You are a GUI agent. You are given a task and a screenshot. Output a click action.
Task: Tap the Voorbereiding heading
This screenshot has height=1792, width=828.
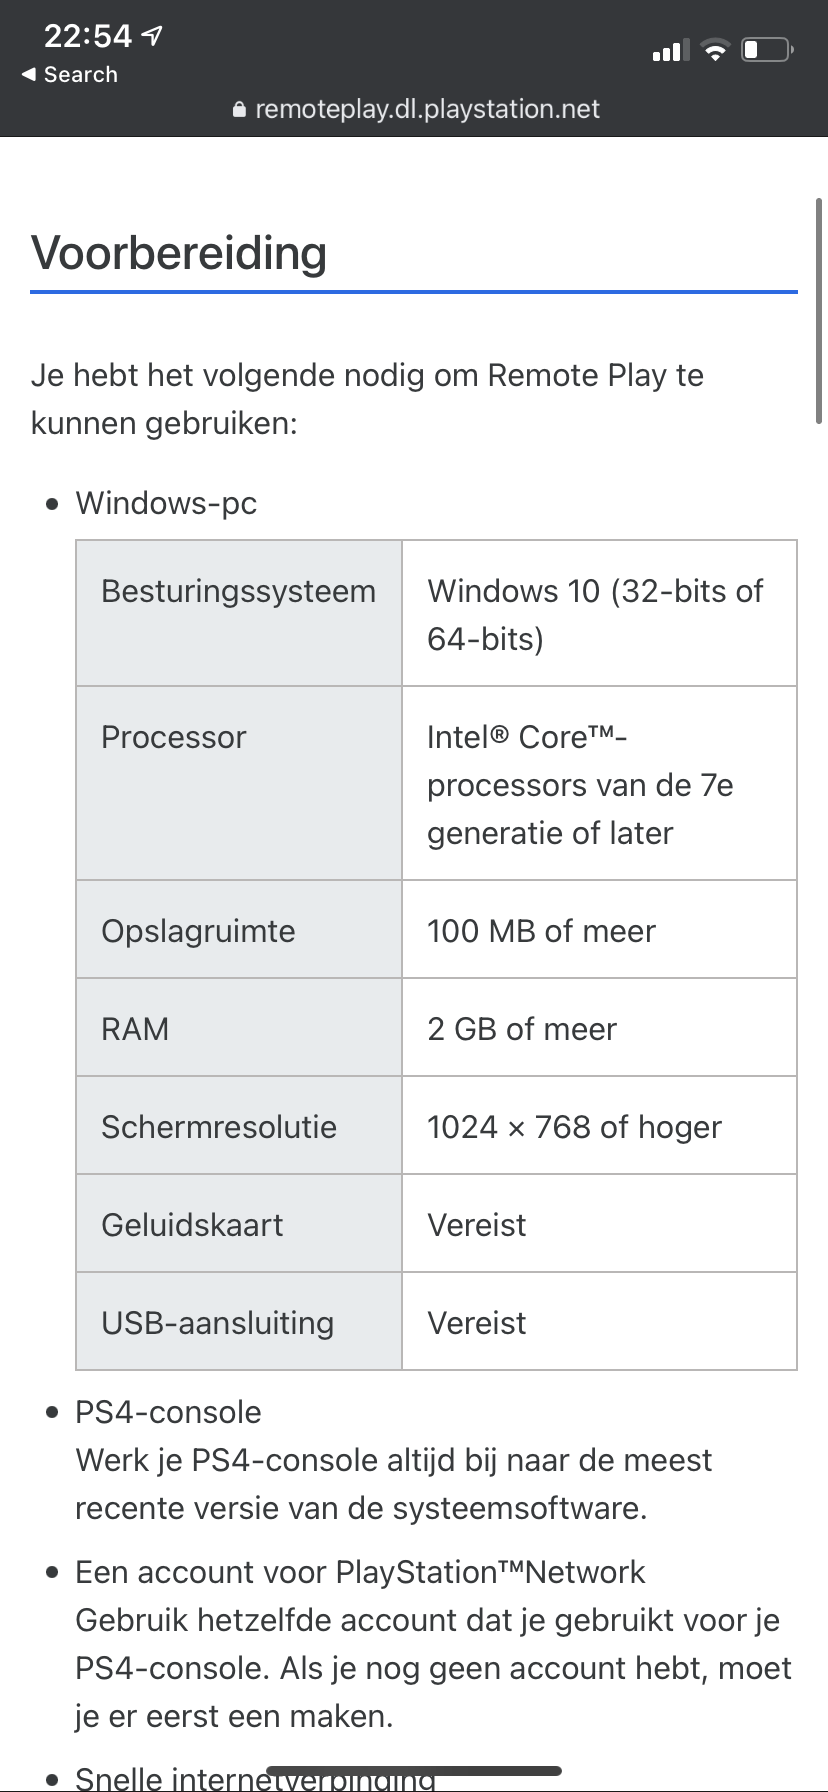[179, 253]
